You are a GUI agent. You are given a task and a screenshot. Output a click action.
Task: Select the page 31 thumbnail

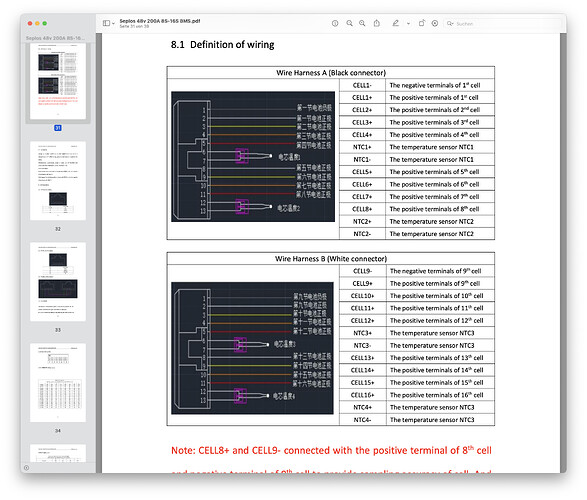click(x=58, y=81)
